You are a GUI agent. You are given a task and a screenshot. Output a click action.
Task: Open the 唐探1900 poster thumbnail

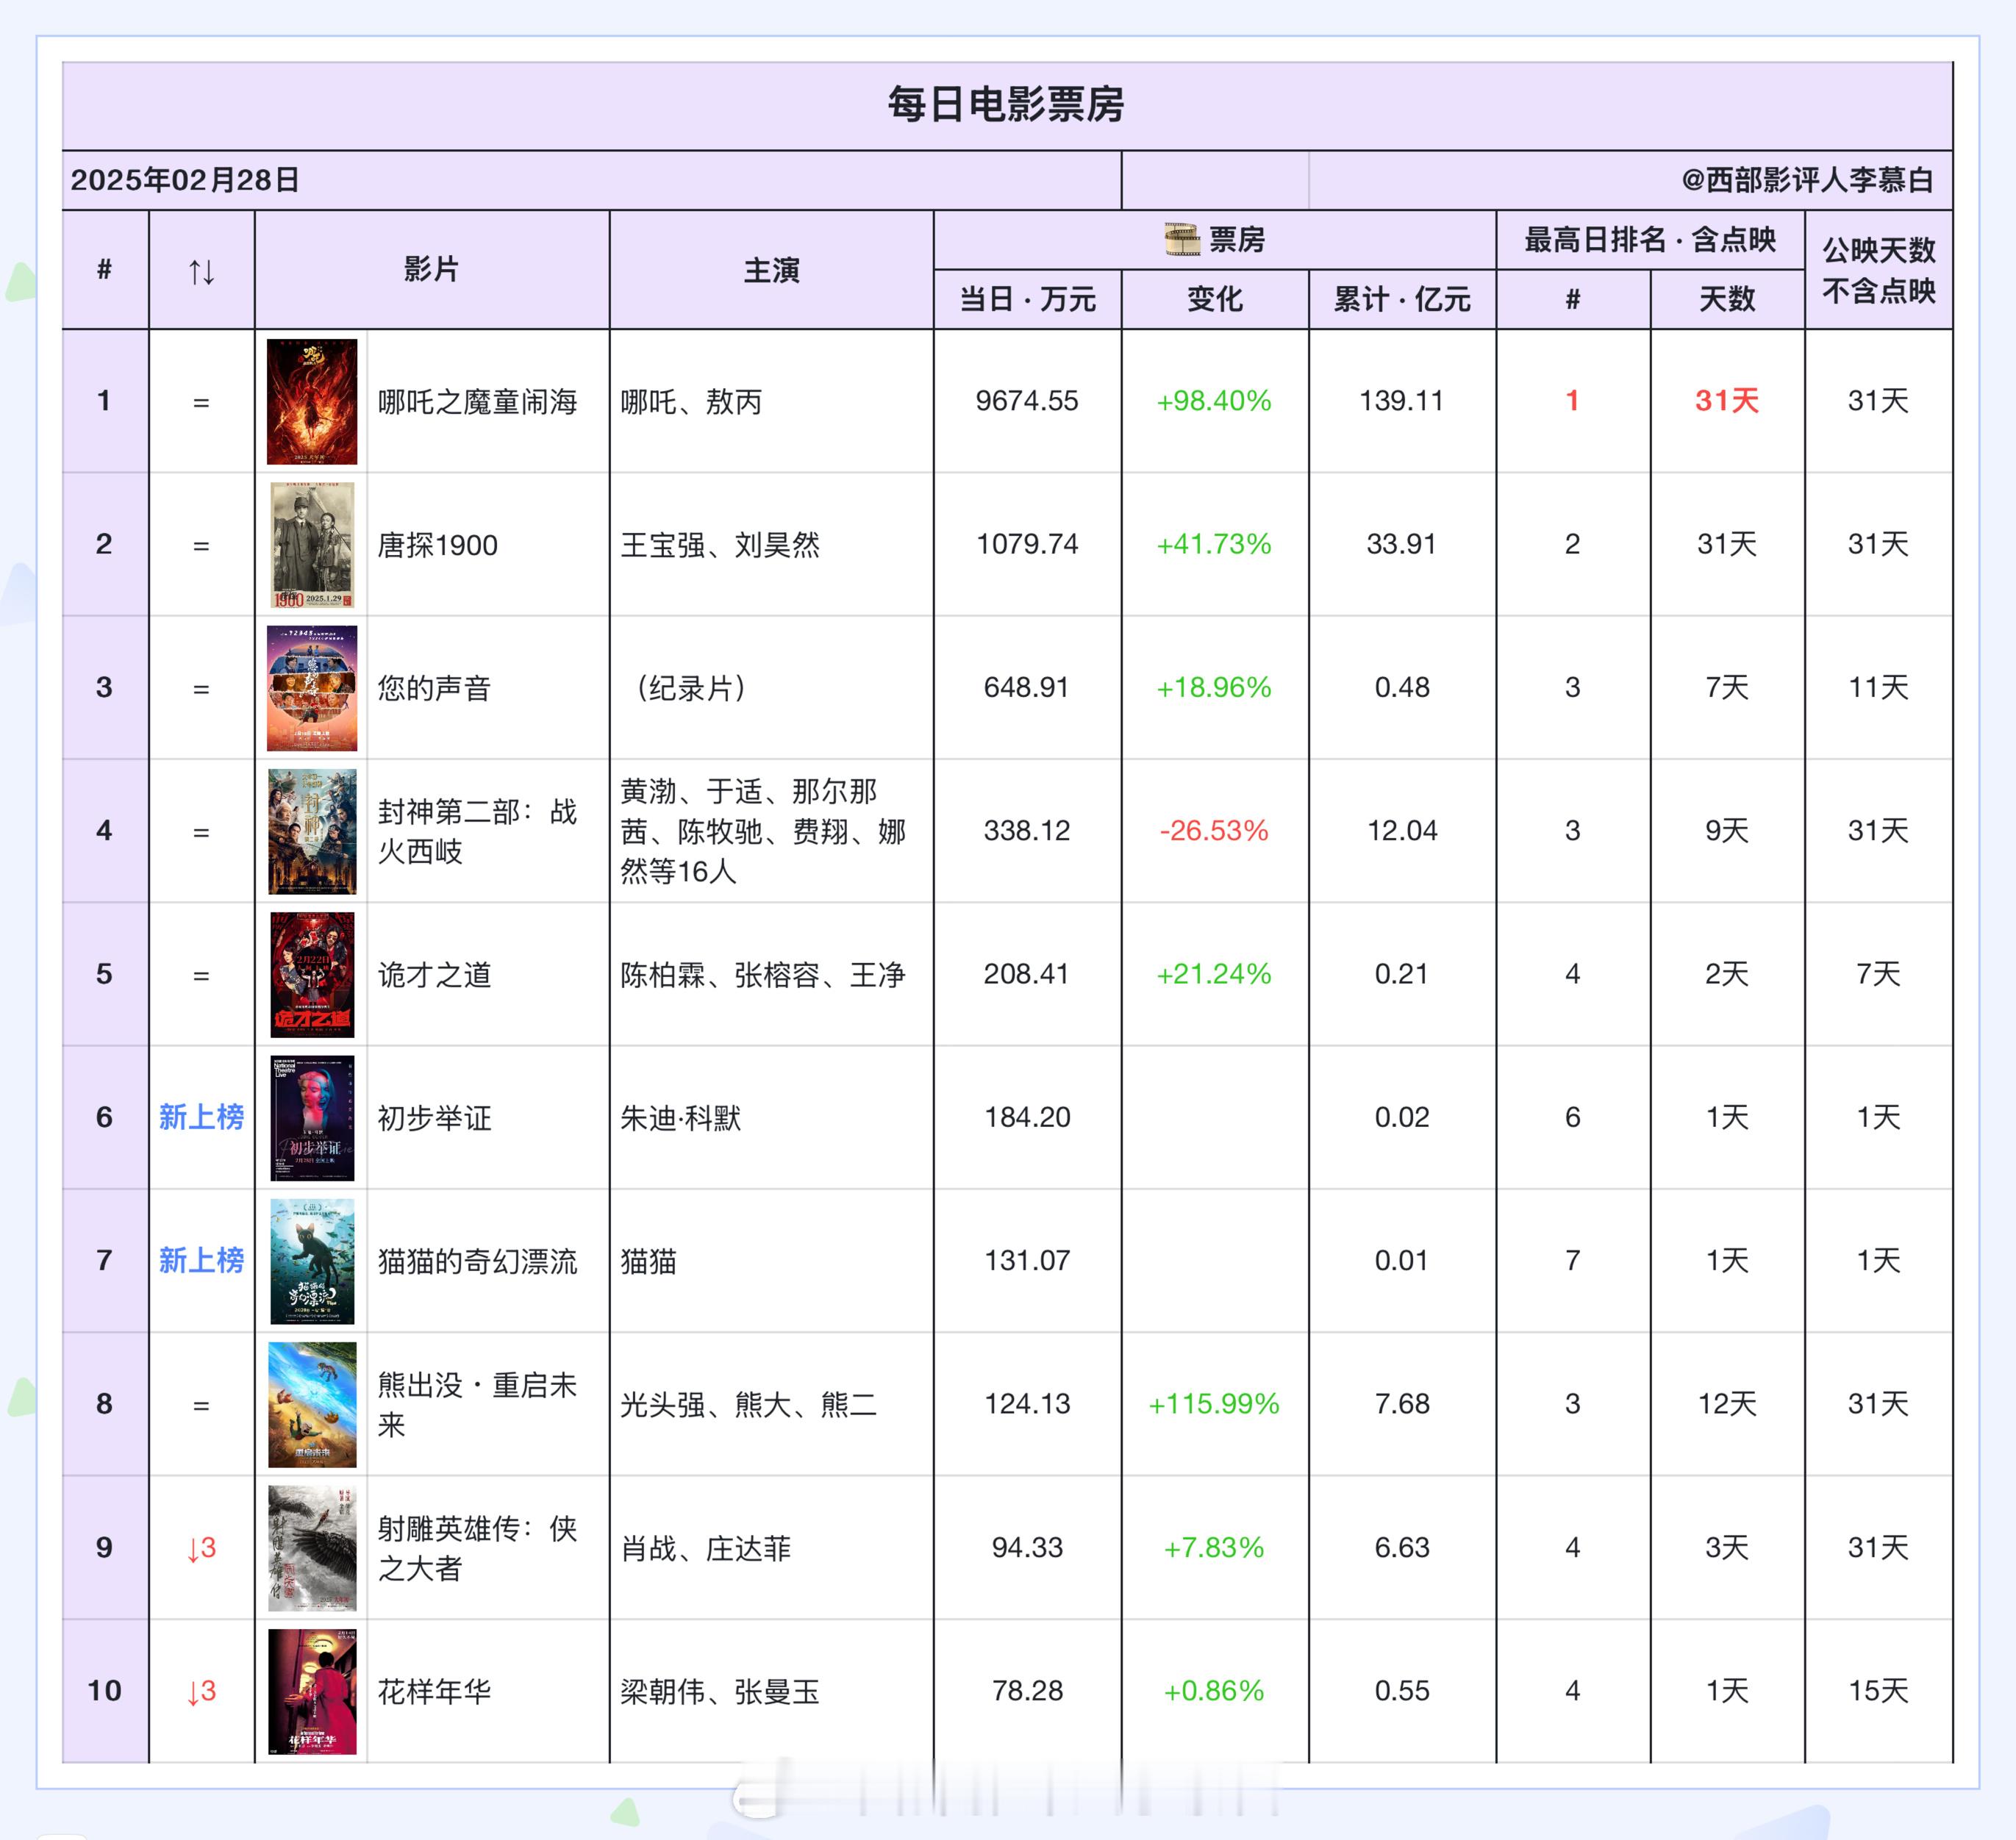coord(312,545)
